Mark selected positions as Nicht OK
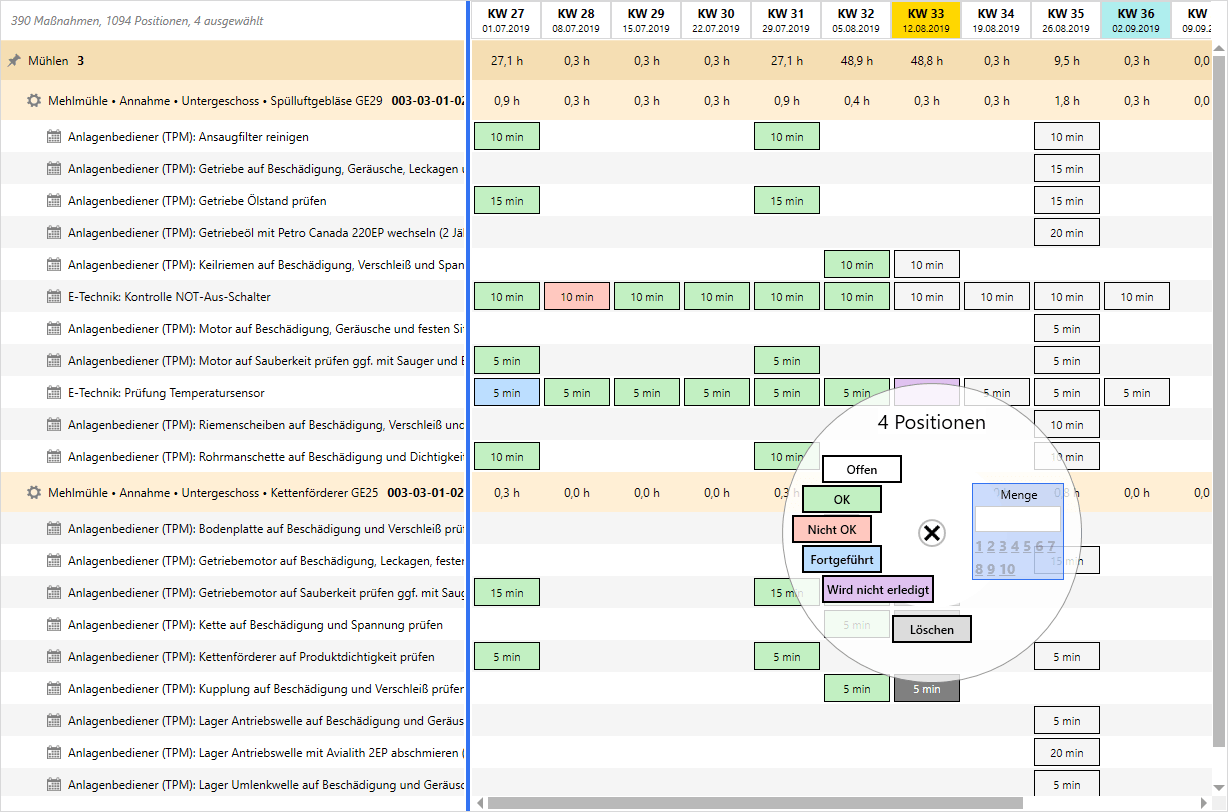This screenshot has height=812, width=1228. pyautogui.click(x=832, y=529)
